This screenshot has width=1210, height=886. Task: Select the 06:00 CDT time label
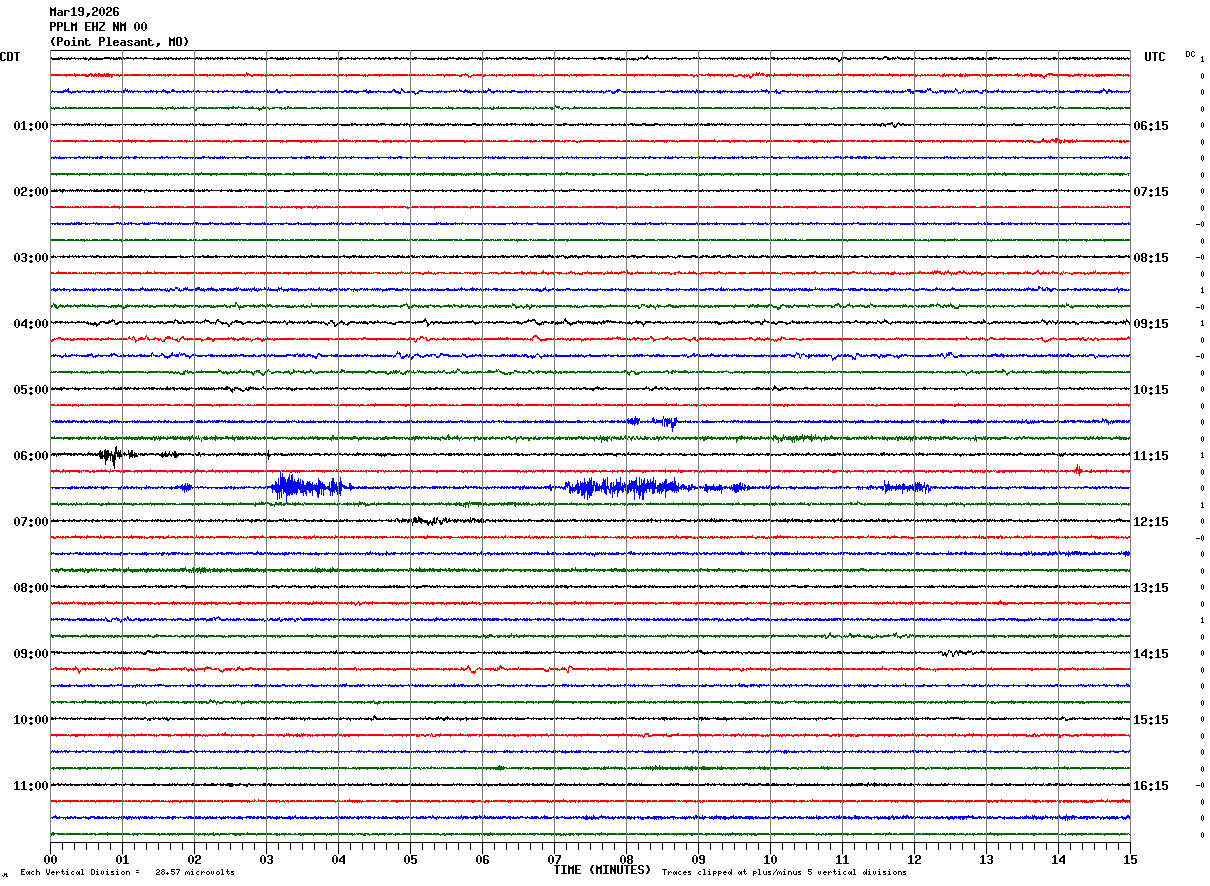coord(30,456)
